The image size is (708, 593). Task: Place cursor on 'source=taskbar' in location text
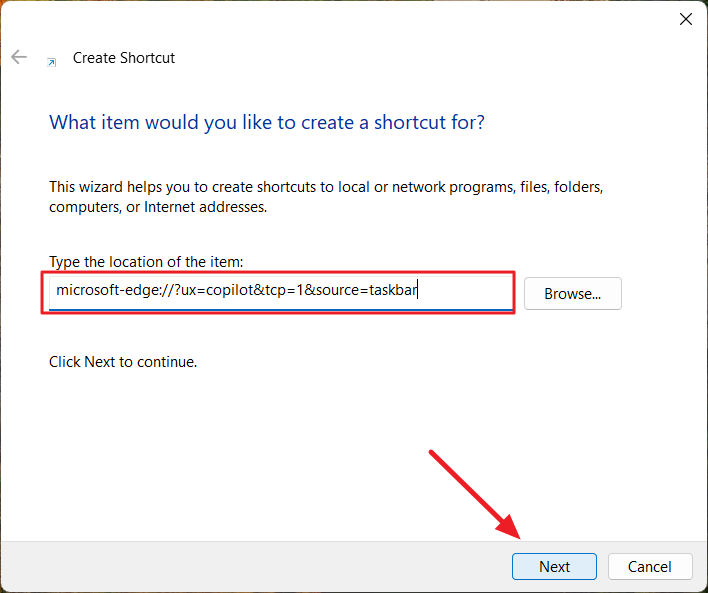pos(367,290)
